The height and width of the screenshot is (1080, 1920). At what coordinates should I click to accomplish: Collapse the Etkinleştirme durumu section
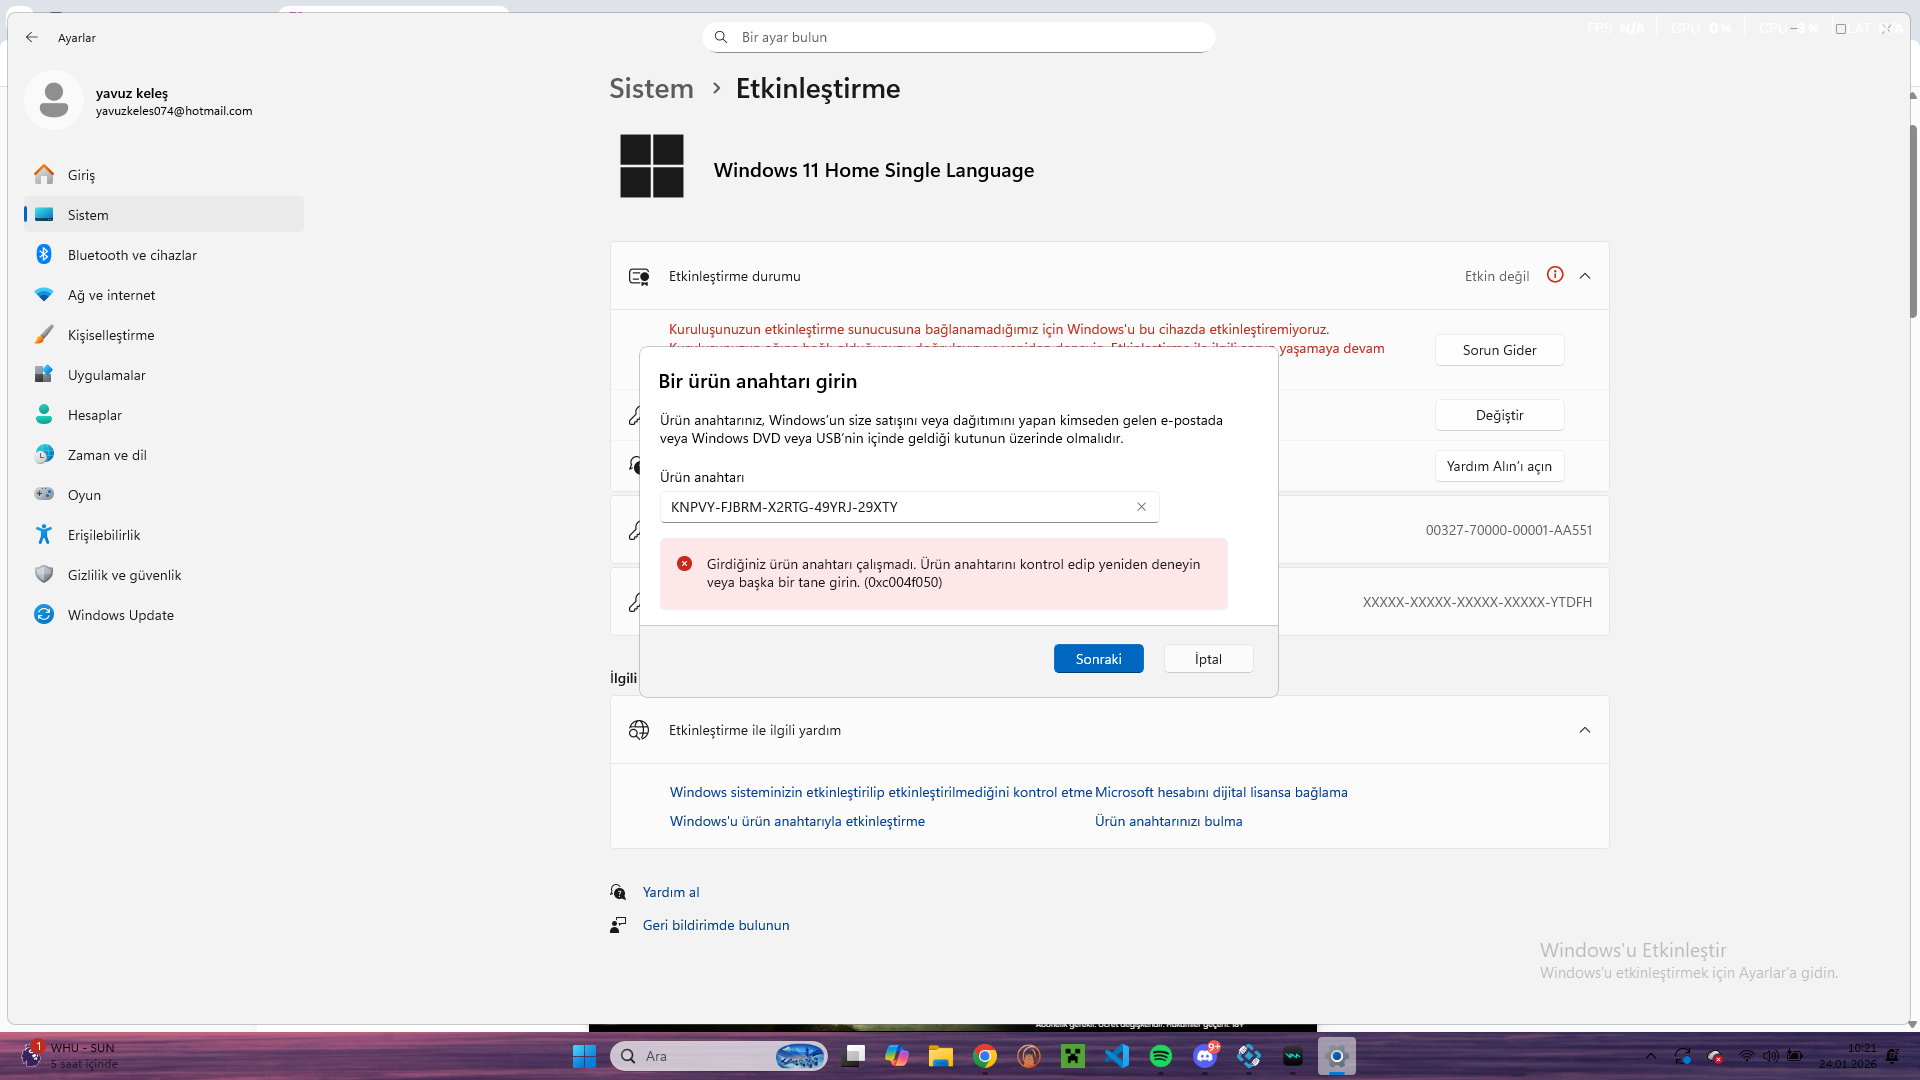click(1585, 276)
